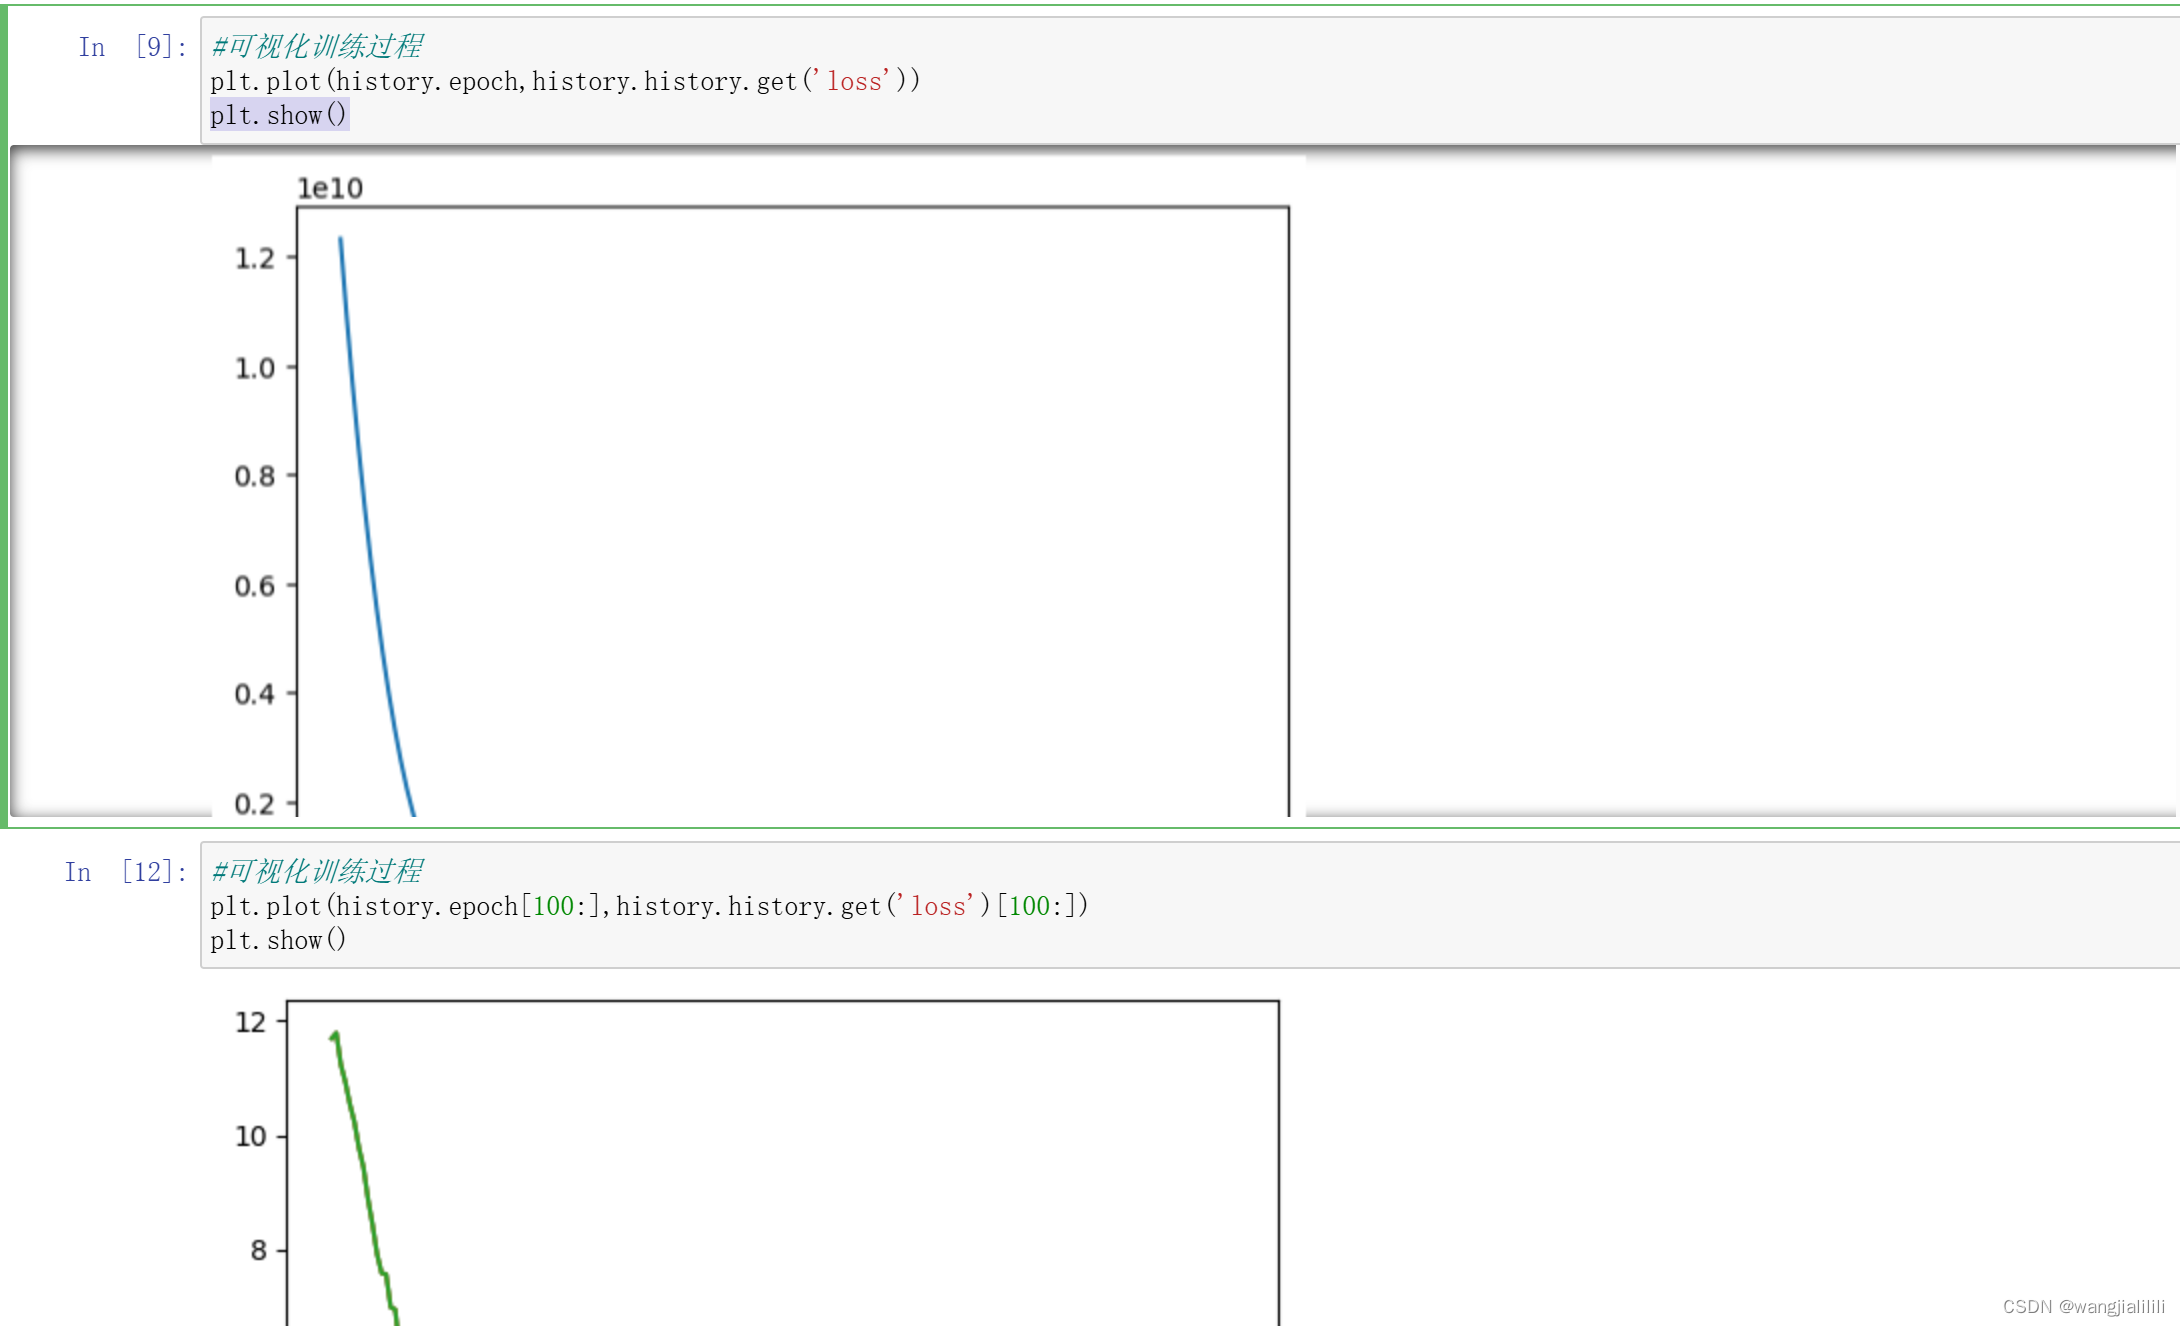Click the In [12] cell prompt label
Image resolution: width=2180 pixels, height=1326 pixels.
pos(125,871)
